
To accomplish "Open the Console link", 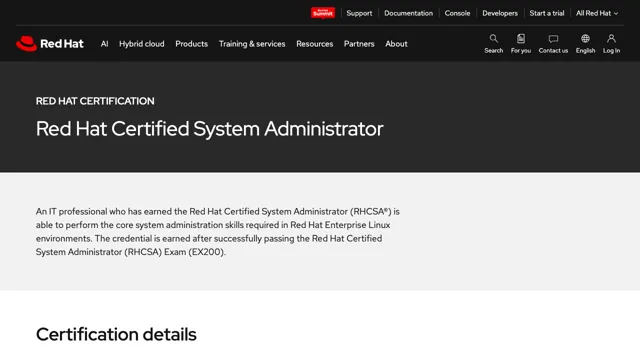I will click(457, 13).
